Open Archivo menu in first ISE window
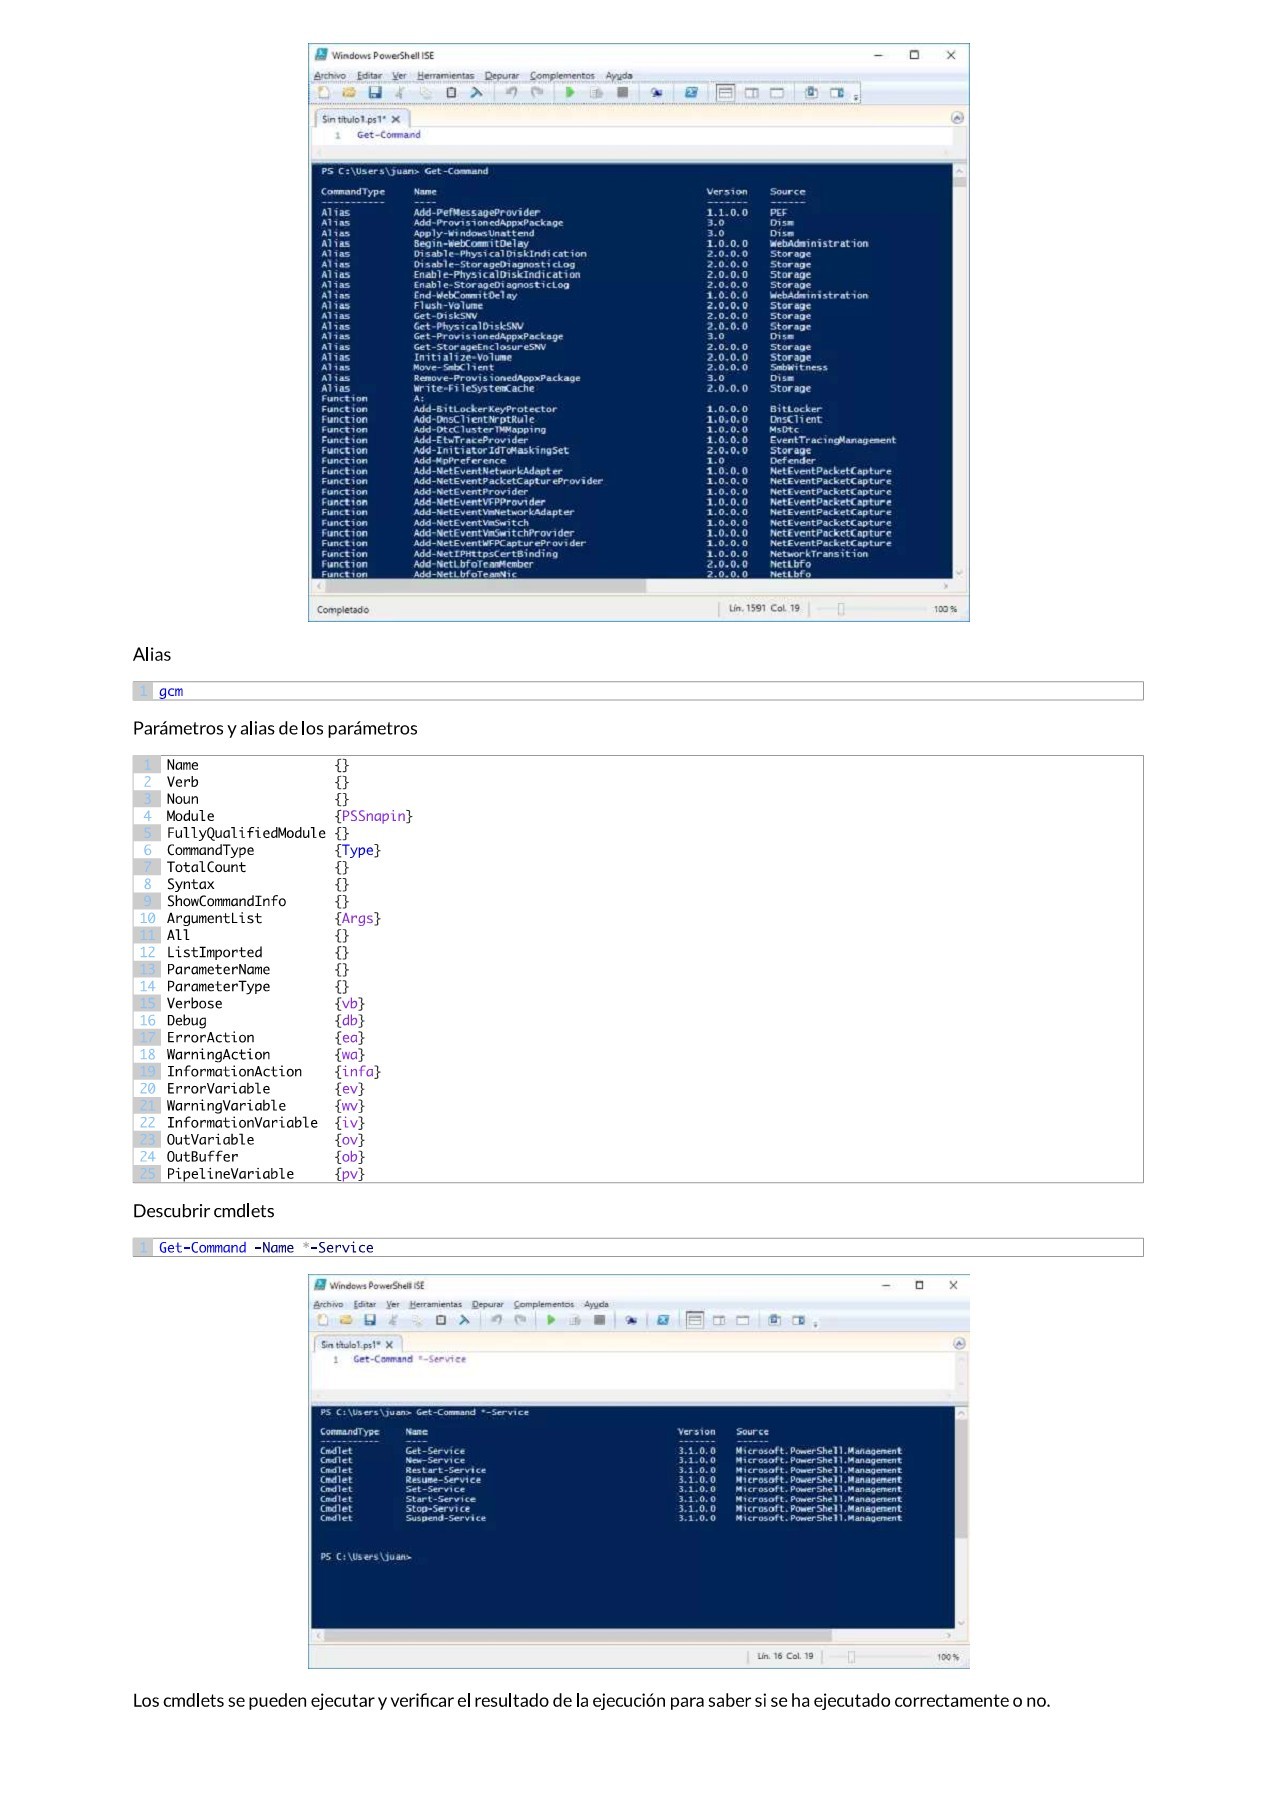Viewport: 1273px width, 1800px height. tap(329, 75)
